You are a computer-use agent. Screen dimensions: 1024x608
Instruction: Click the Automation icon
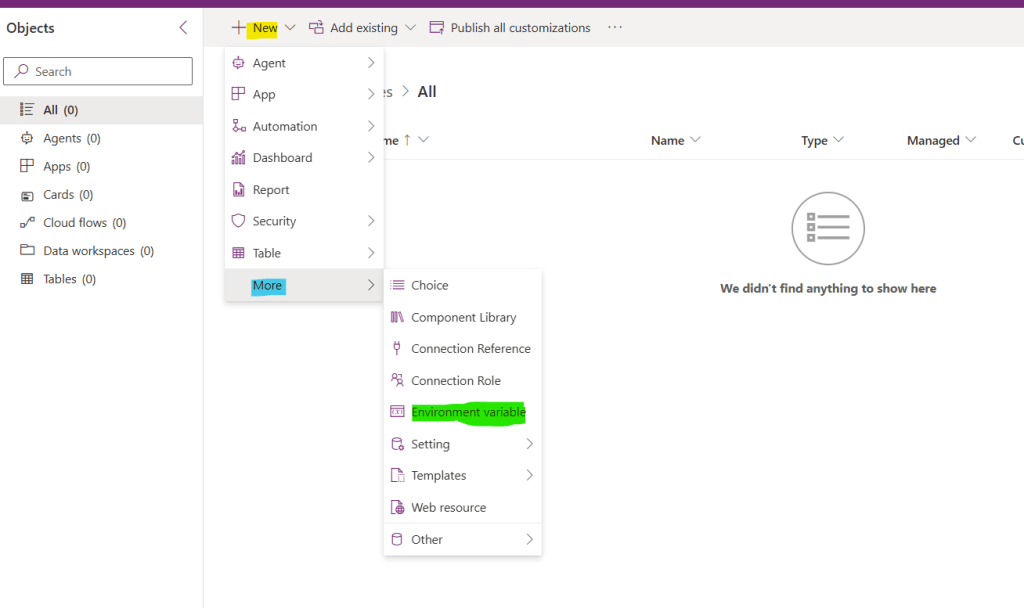click(x=240, y=126)
